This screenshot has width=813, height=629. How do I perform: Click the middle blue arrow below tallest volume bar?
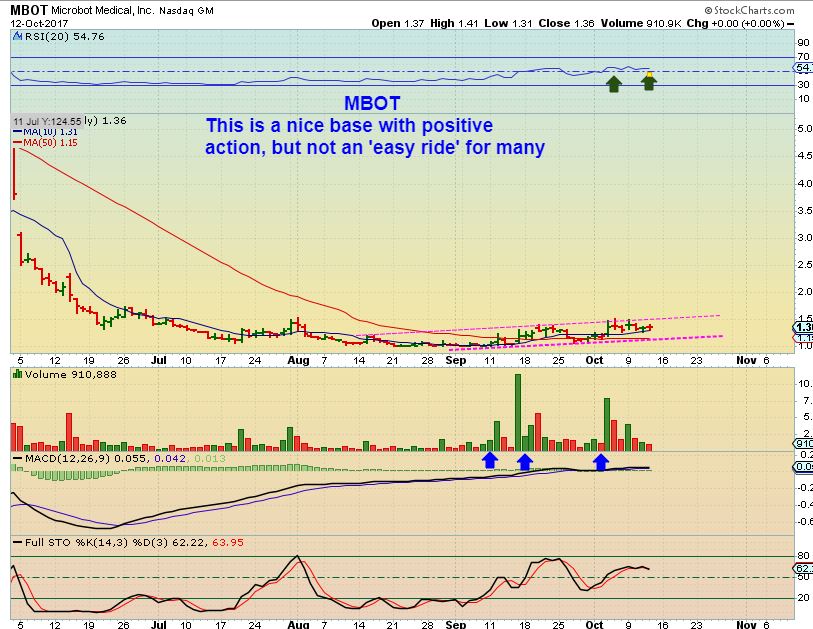pyautogui.click(x=524, y=460)
